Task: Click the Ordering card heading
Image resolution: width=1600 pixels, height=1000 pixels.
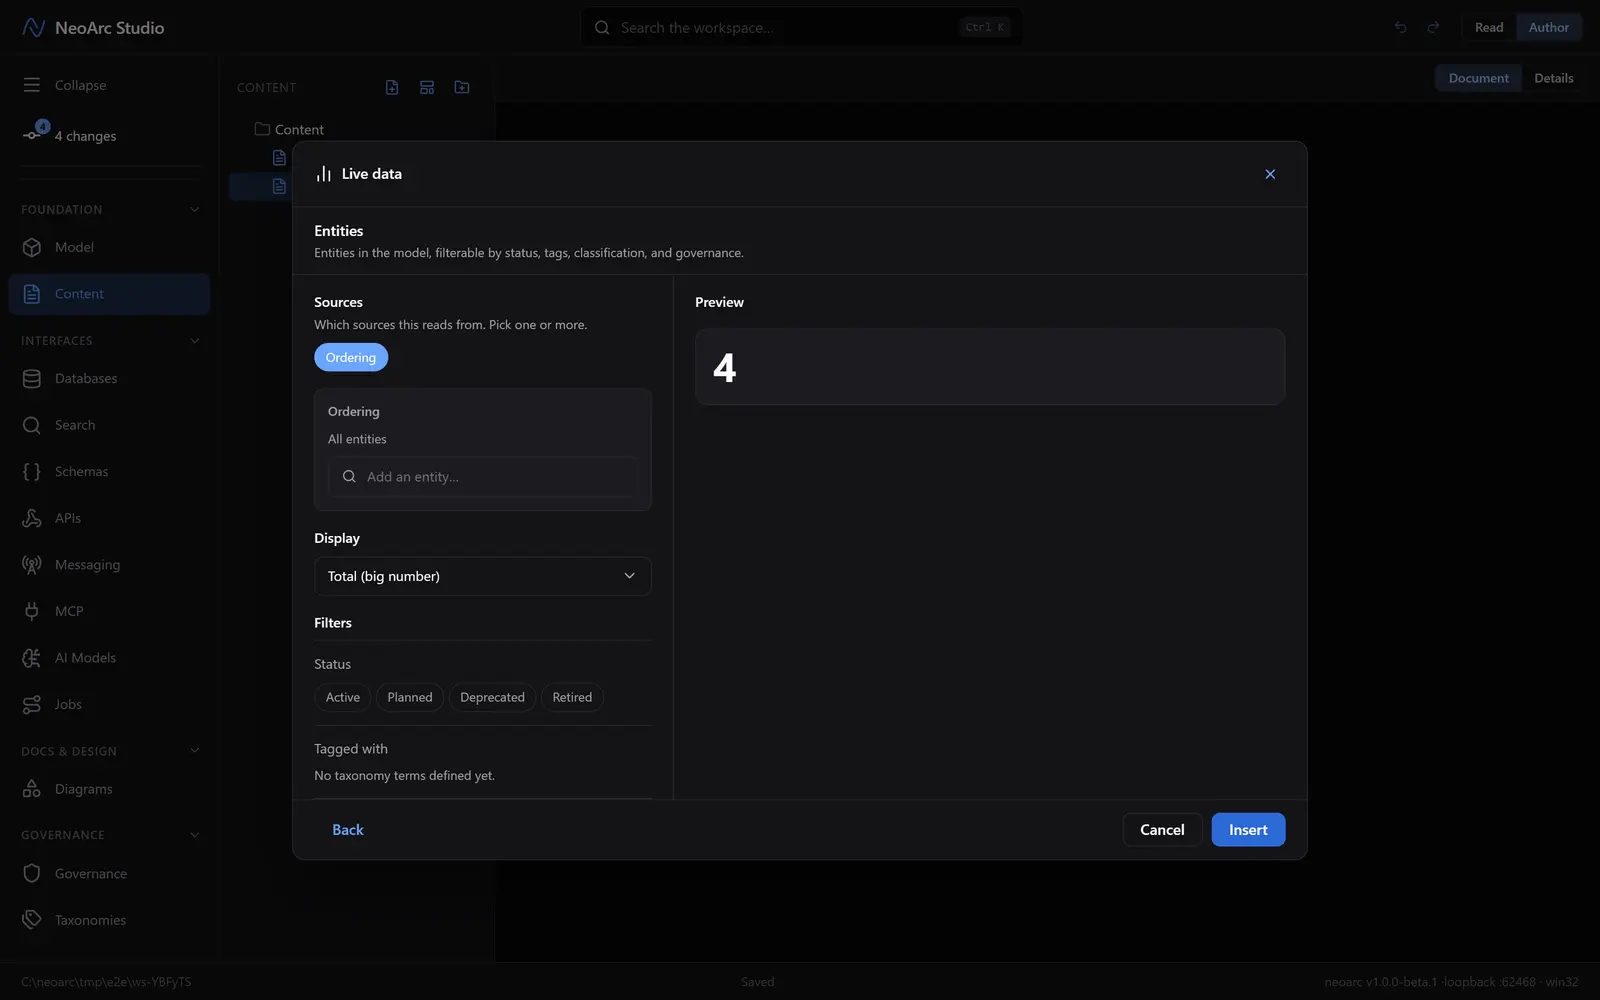Action: pos(354,411)
